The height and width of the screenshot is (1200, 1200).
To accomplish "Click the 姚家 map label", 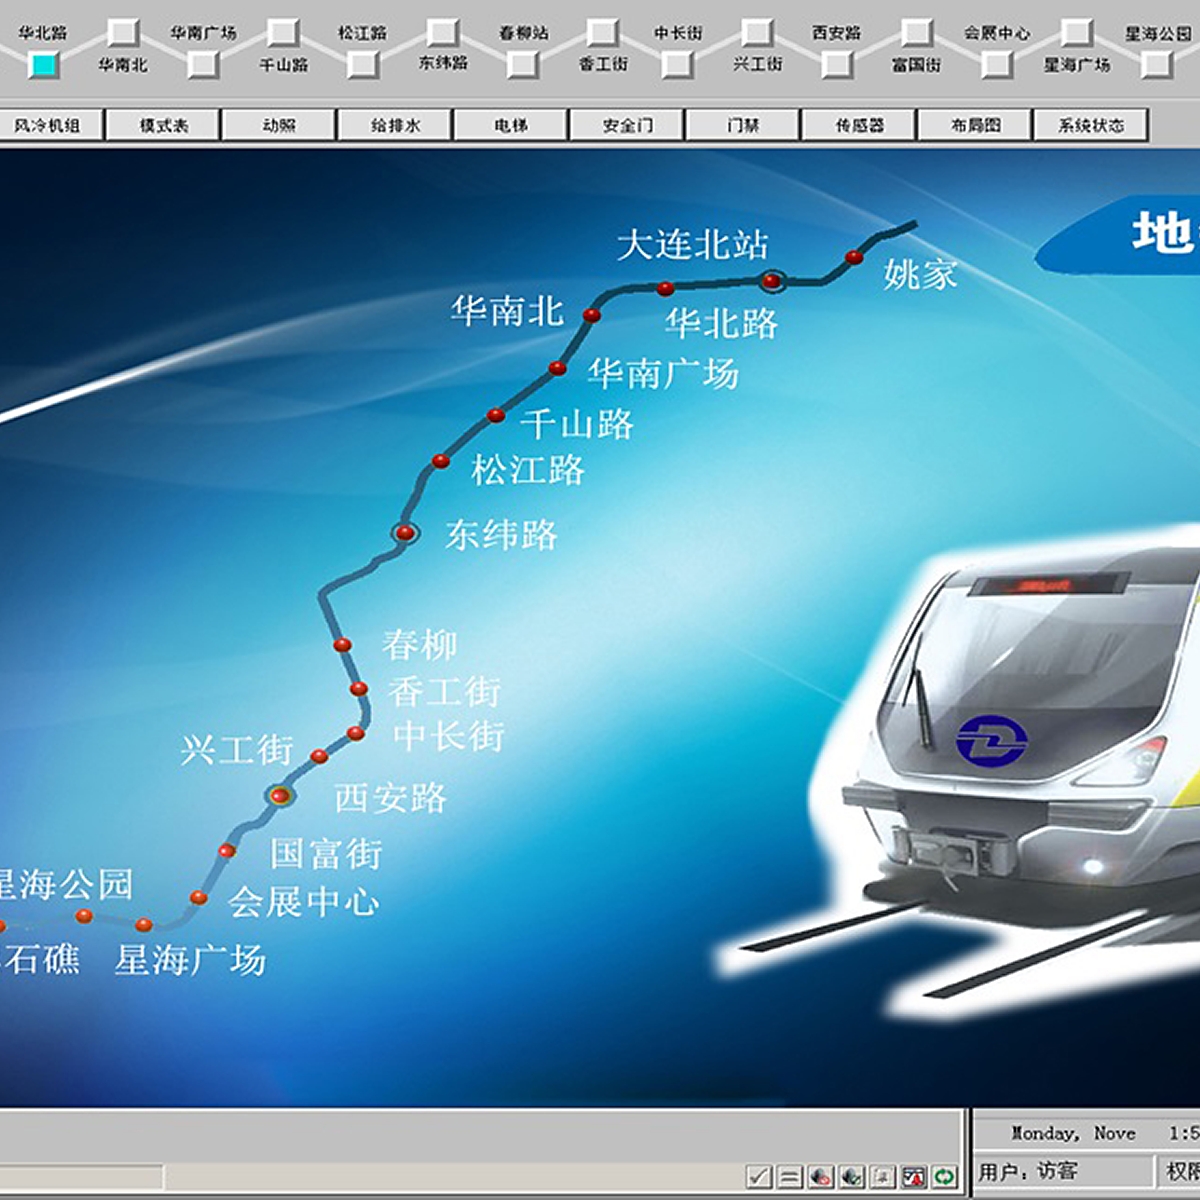I will pyautogui.click(x=920, y=275).
